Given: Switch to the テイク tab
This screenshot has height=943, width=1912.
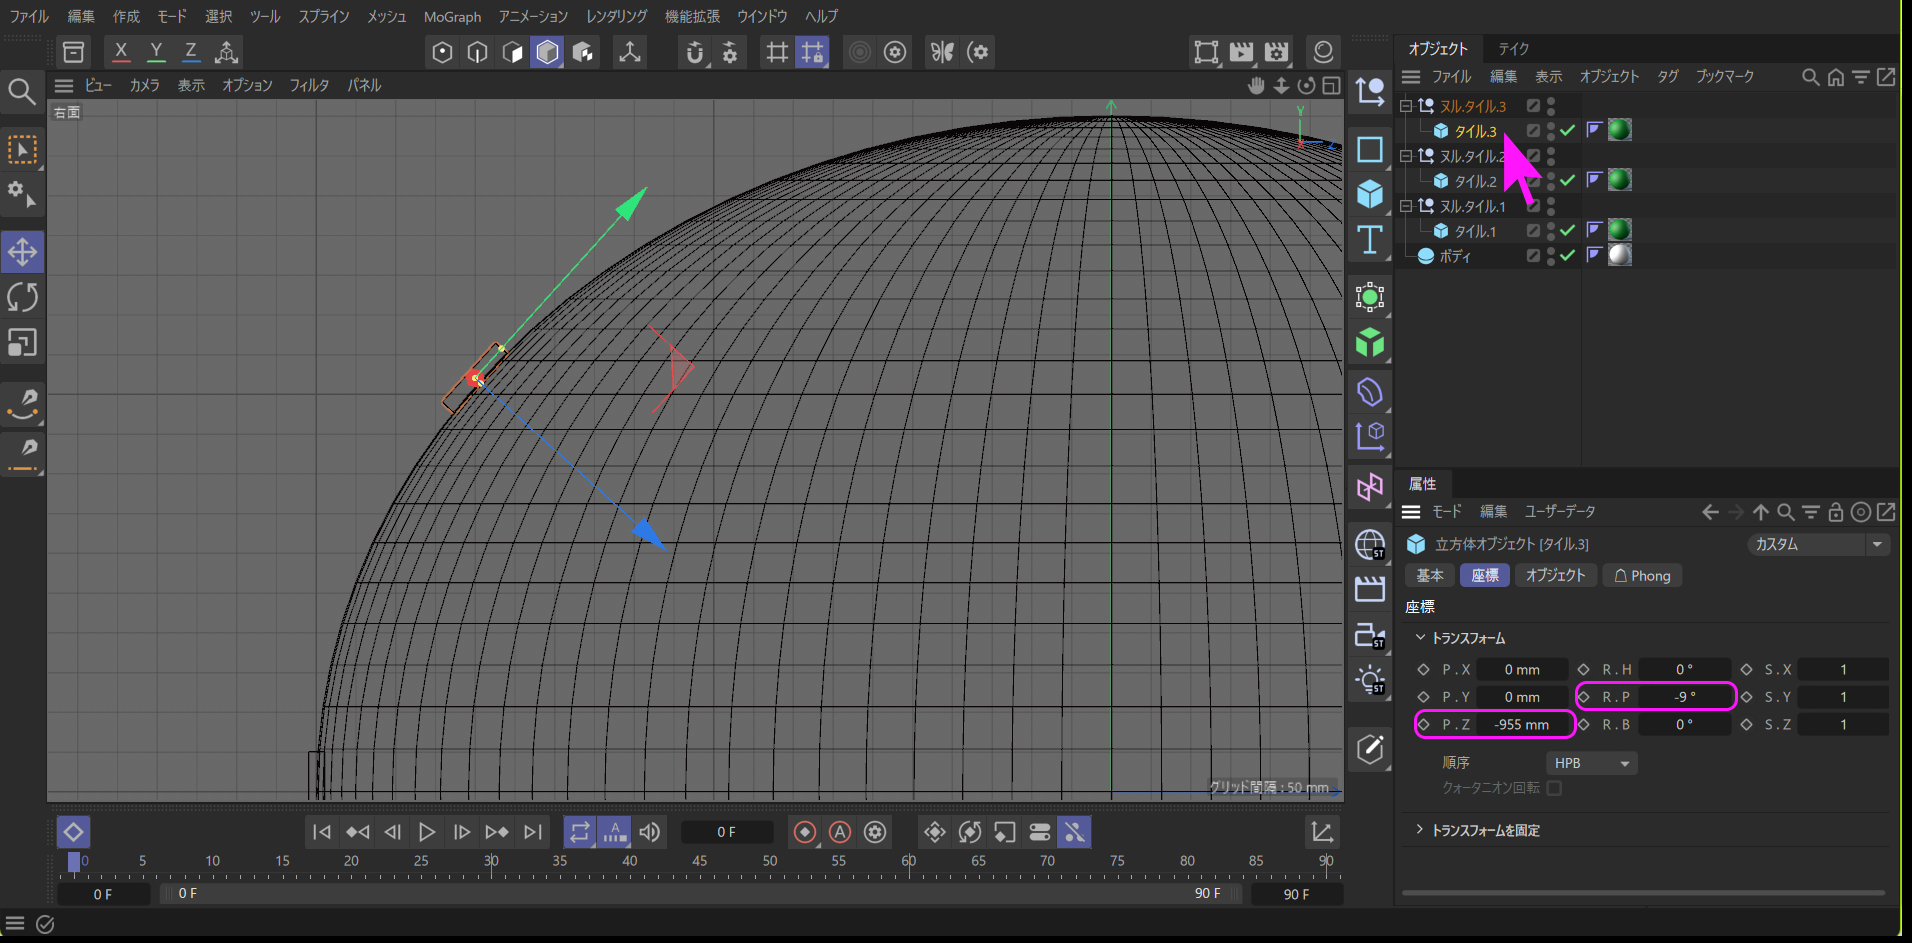Looking at the screenshot, I should tap(1513, 49).
